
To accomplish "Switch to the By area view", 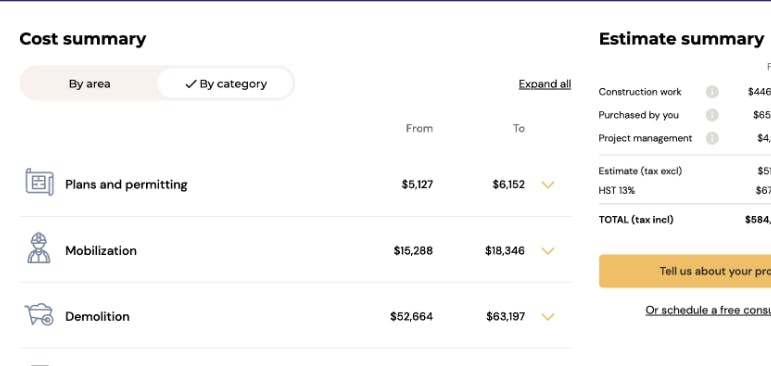I will (89, 84).
